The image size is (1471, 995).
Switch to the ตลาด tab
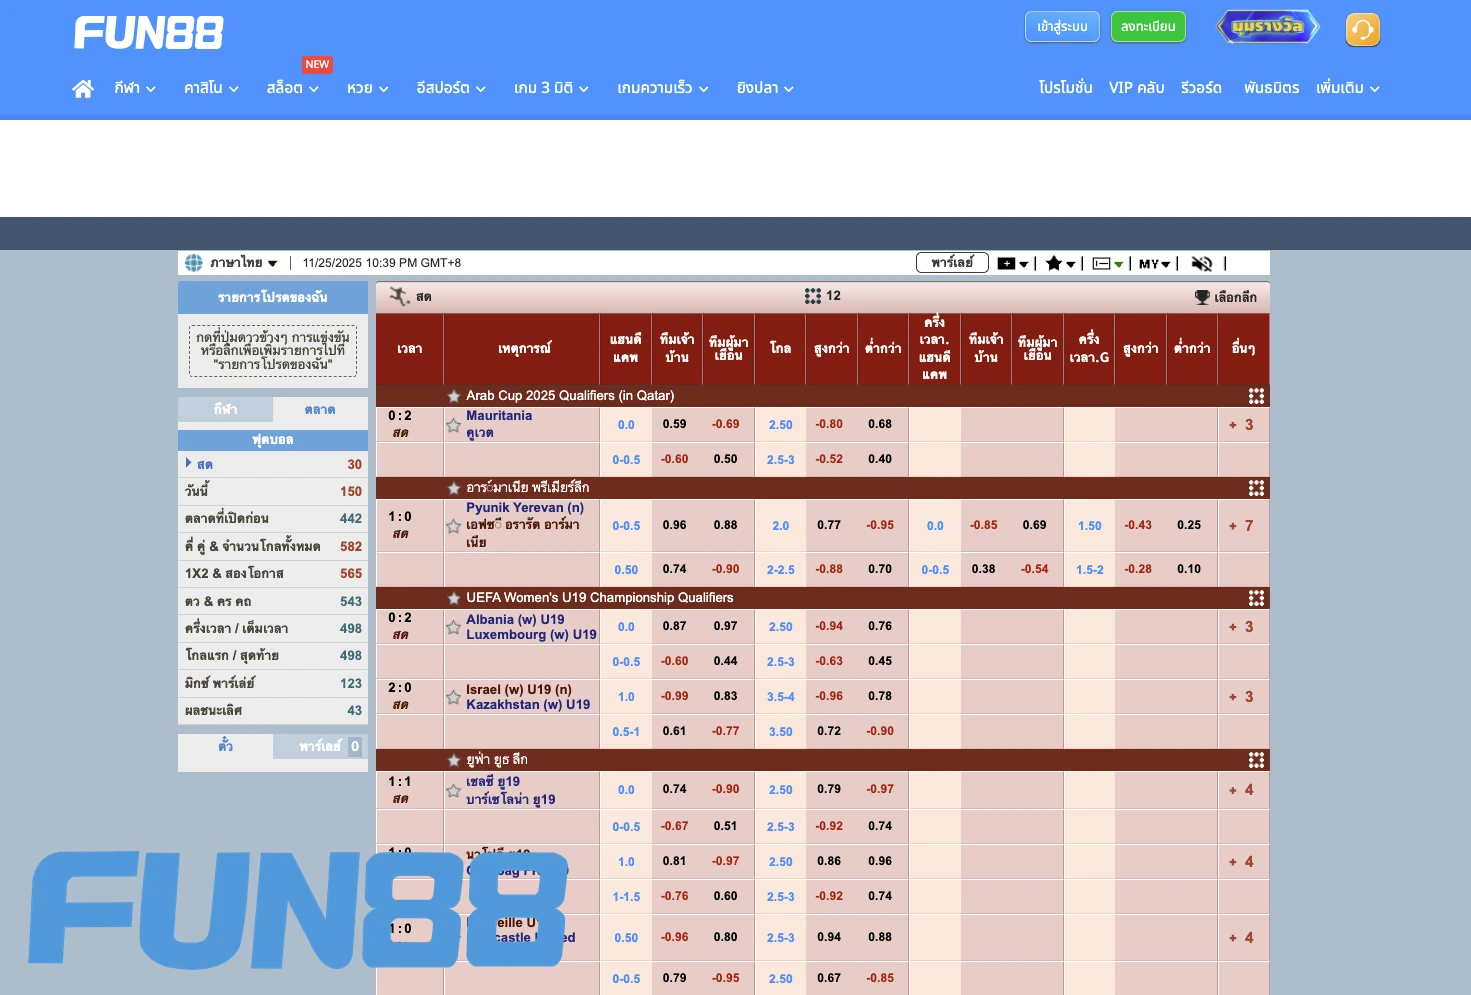[x=320, y=411]
